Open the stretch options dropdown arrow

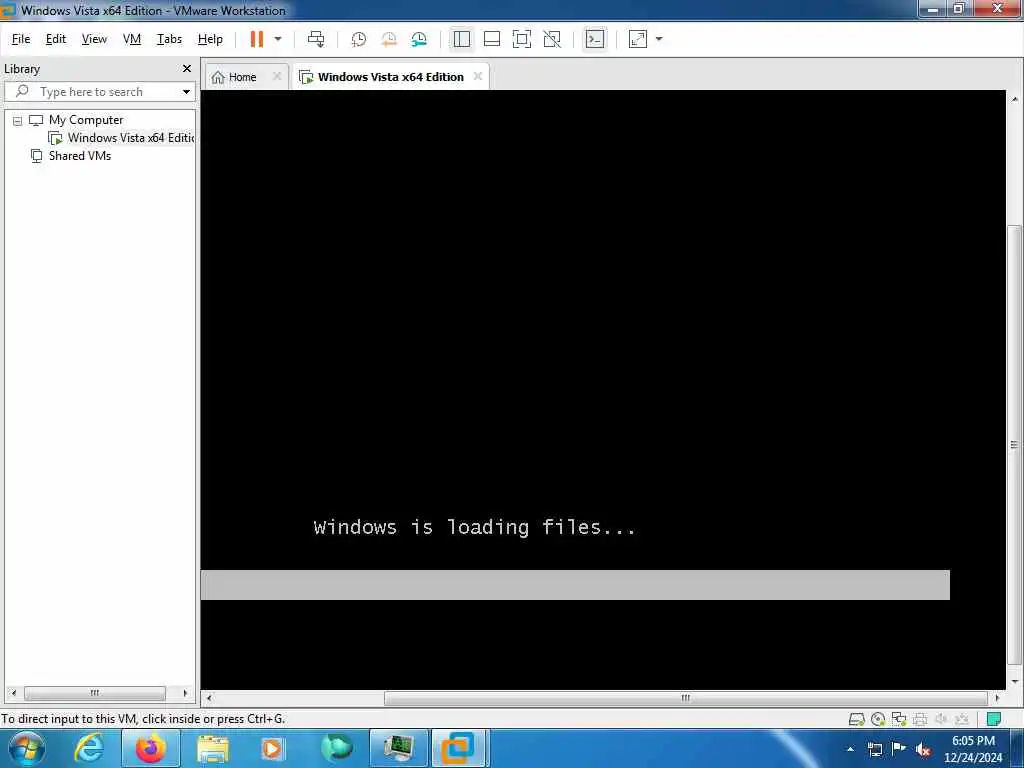click(x=659, y=39)
